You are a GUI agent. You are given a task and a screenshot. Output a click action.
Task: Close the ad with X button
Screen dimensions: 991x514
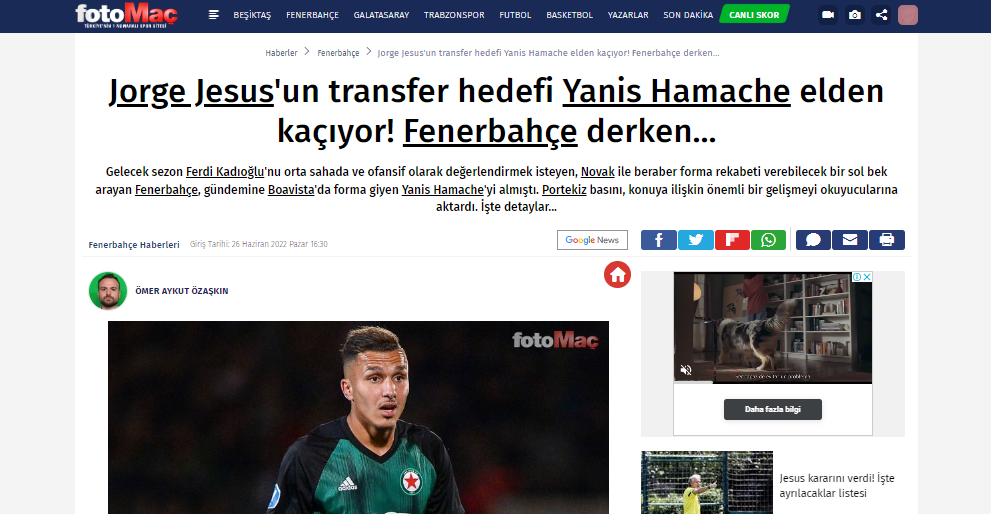(x=868, y=277)
